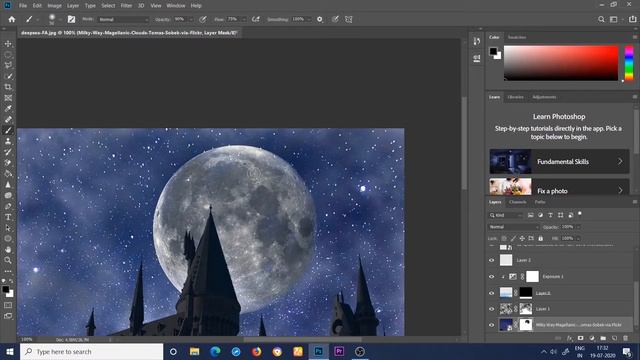Select the Hand tool
This screenshot has height=360, width=640.
point(8,249)
